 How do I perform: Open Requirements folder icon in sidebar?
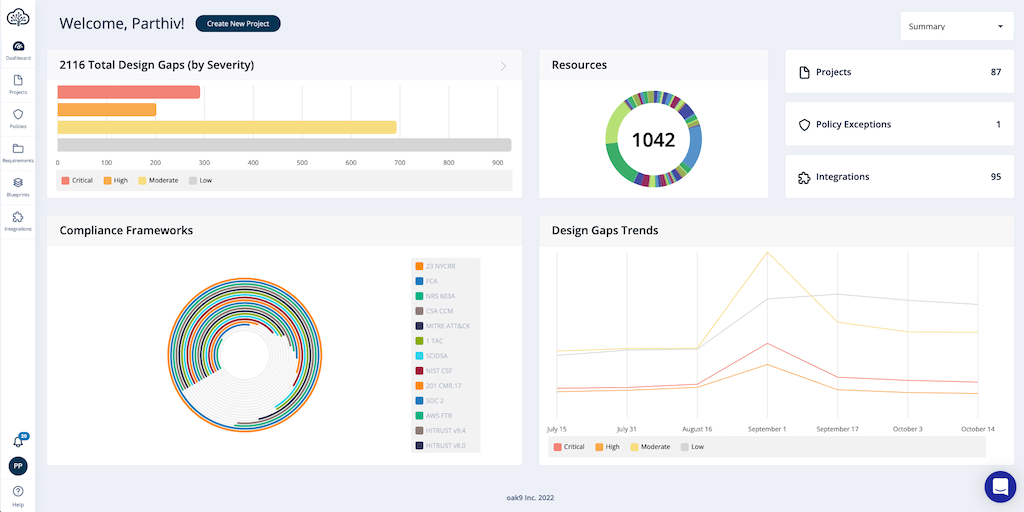pos(18,151)
